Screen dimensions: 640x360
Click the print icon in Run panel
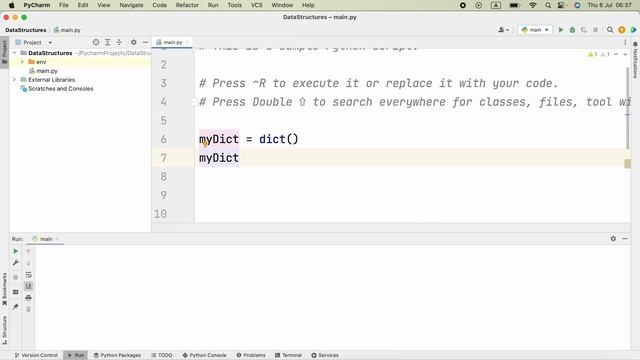coord(29,298)
